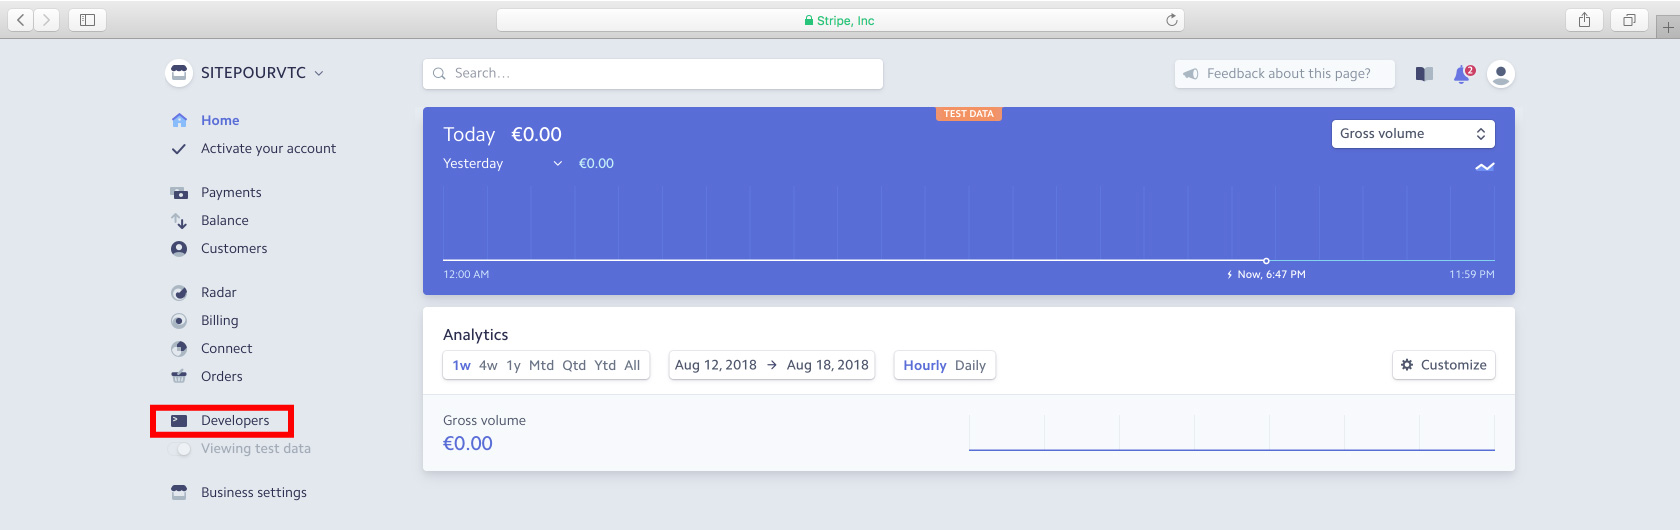1680x530 pixels.
Task: Click the Business settings shop icon
Action: (x=179, y=492)
